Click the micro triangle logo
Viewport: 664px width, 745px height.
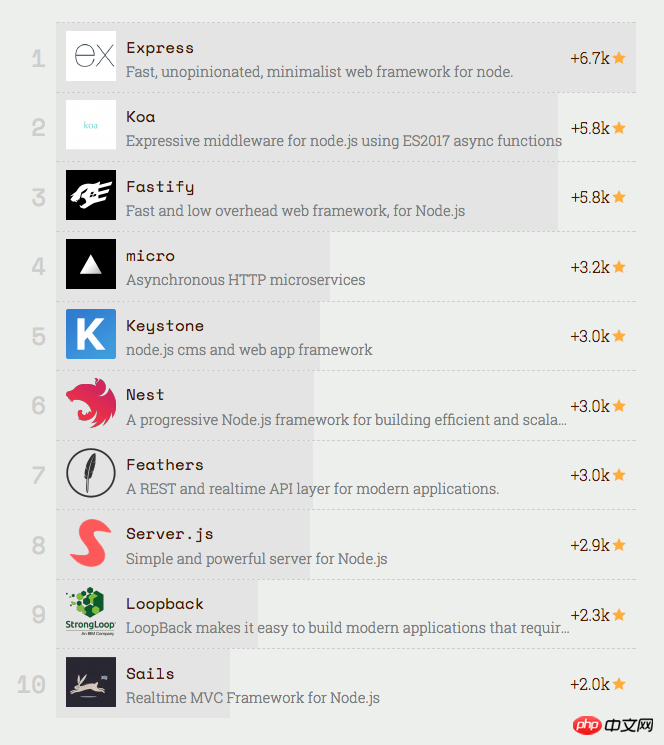coord(91,264)
